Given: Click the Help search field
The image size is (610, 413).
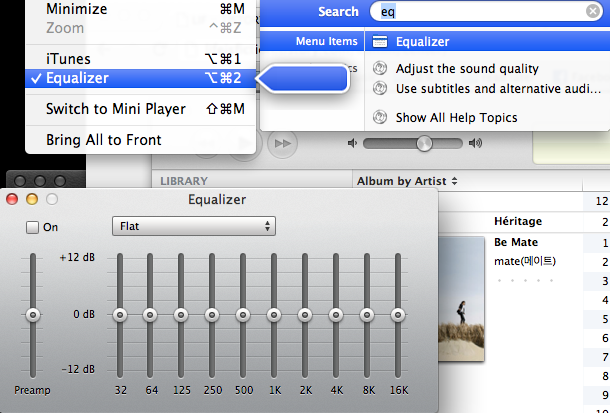Looking at the screenshot, I should point(486,12).
